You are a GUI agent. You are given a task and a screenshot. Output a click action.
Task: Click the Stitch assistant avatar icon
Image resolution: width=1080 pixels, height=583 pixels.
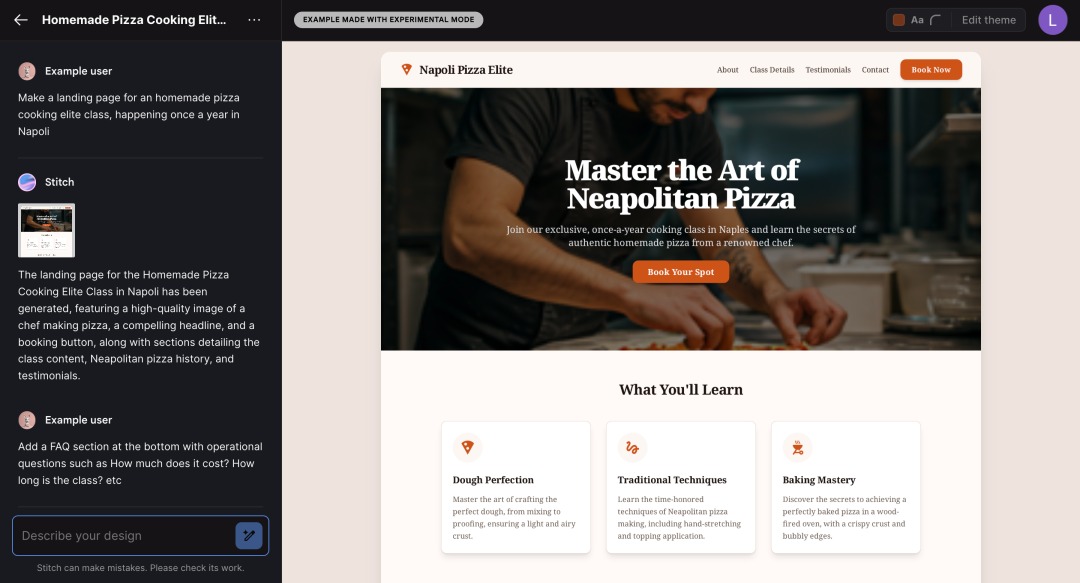point(27,182)
